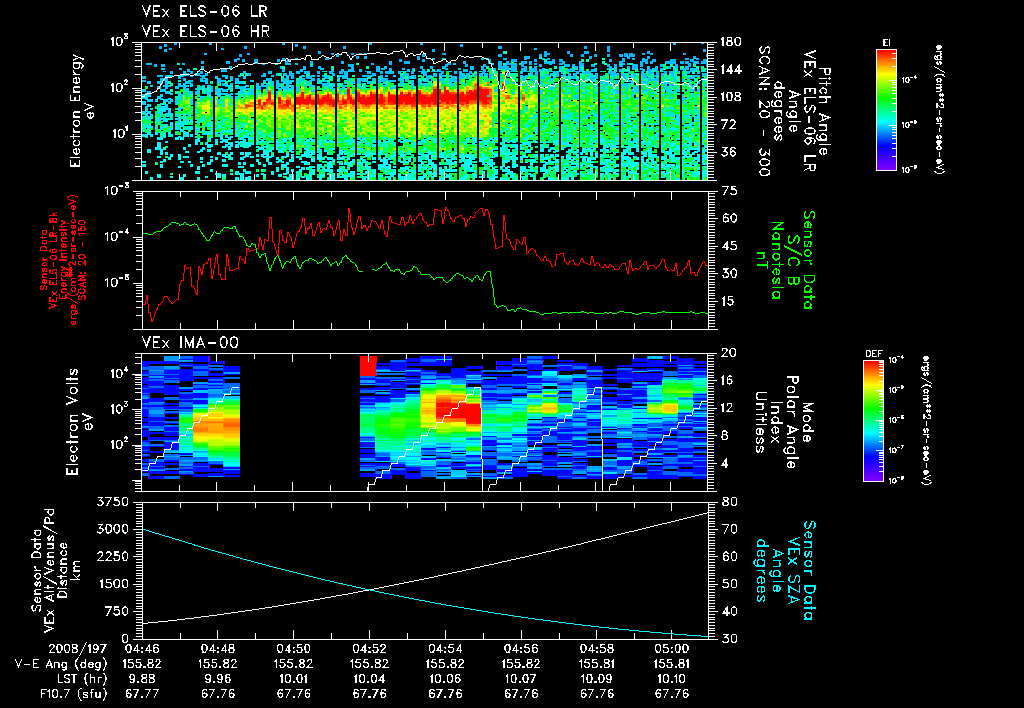Viewport: 1024px width, 708px height.
Task: Select the 'VEx ELS-06 HR' title text
Action: click(206, 31)
